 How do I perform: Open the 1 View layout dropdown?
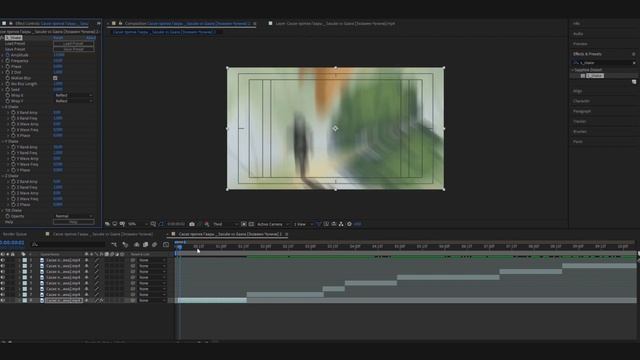coord(303,224)
